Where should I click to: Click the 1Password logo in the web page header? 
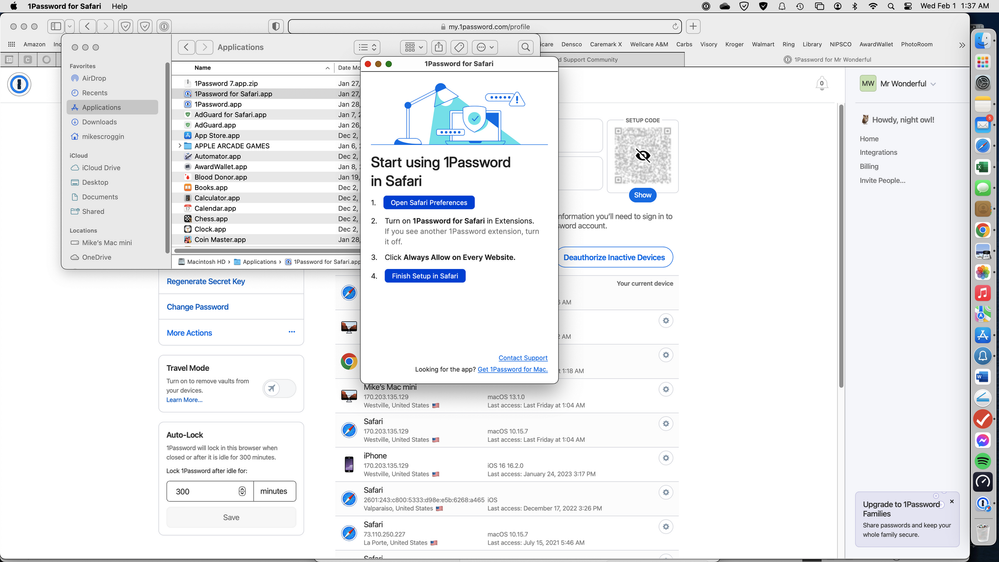coord(20,85)
